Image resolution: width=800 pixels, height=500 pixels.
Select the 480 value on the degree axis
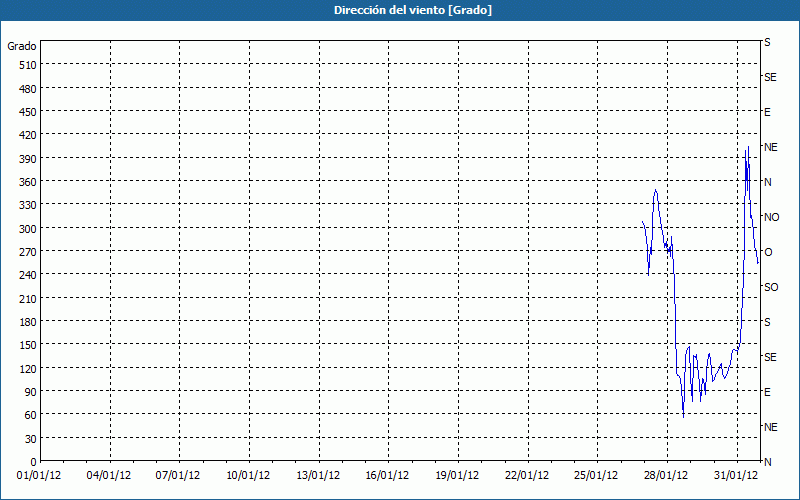click(x=29, y=89)
